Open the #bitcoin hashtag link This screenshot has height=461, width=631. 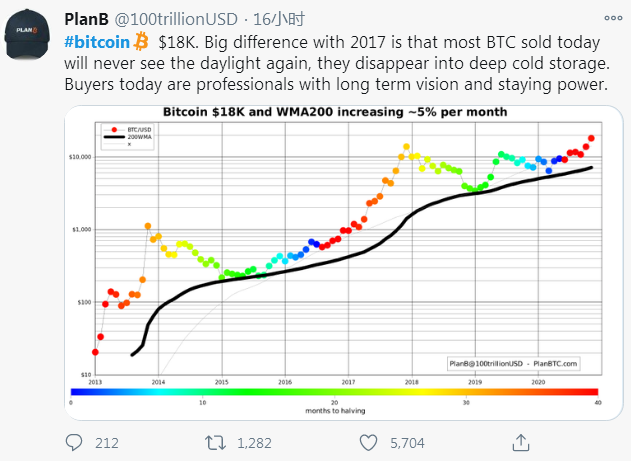click(97, 42)
